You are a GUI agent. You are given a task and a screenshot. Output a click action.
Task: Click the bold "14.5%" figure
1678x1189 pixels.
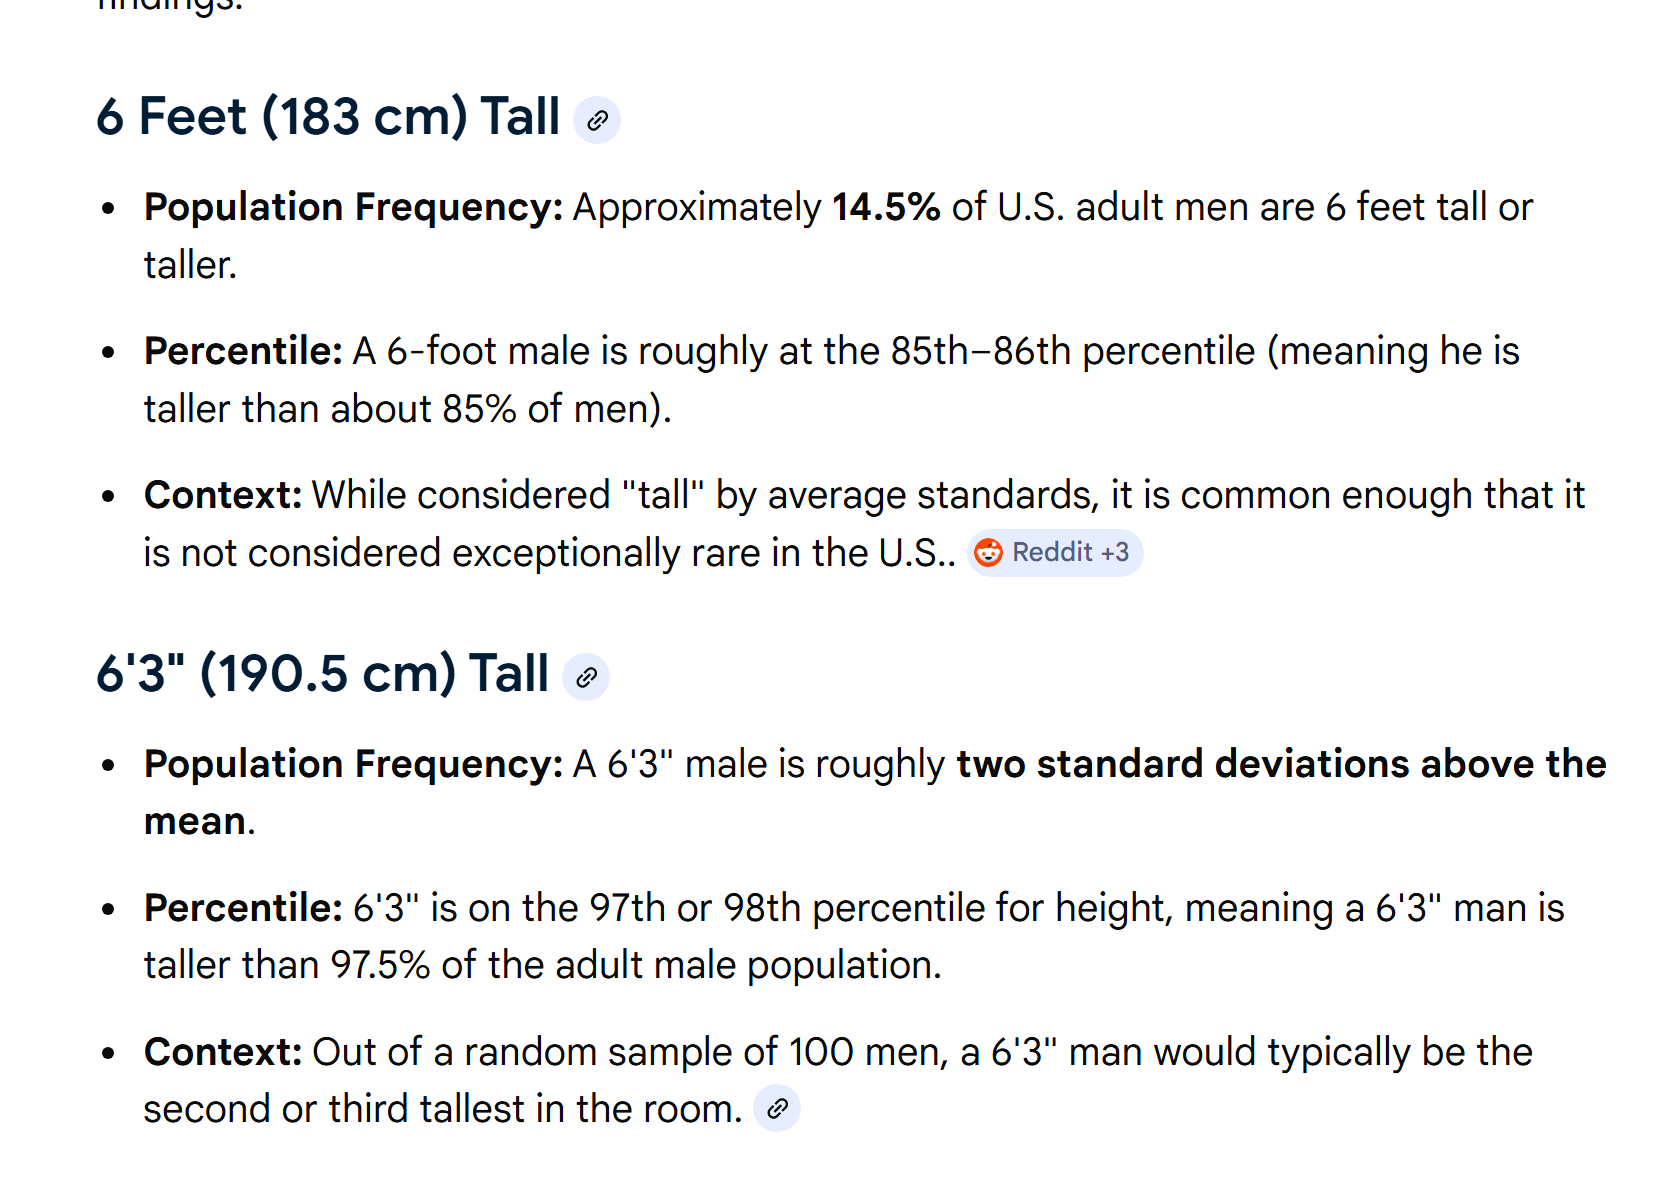point(885,207)
